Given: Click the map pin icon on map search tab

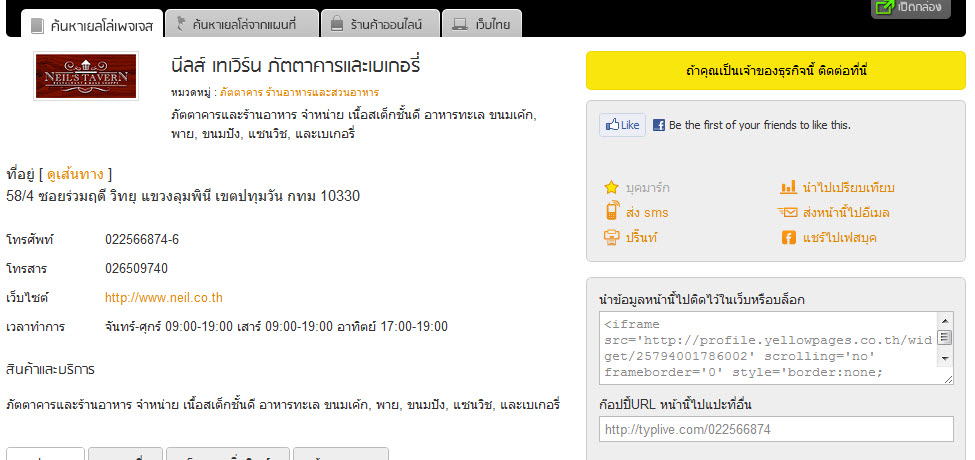Looking at the screenshot, I should tap(182, 24).
